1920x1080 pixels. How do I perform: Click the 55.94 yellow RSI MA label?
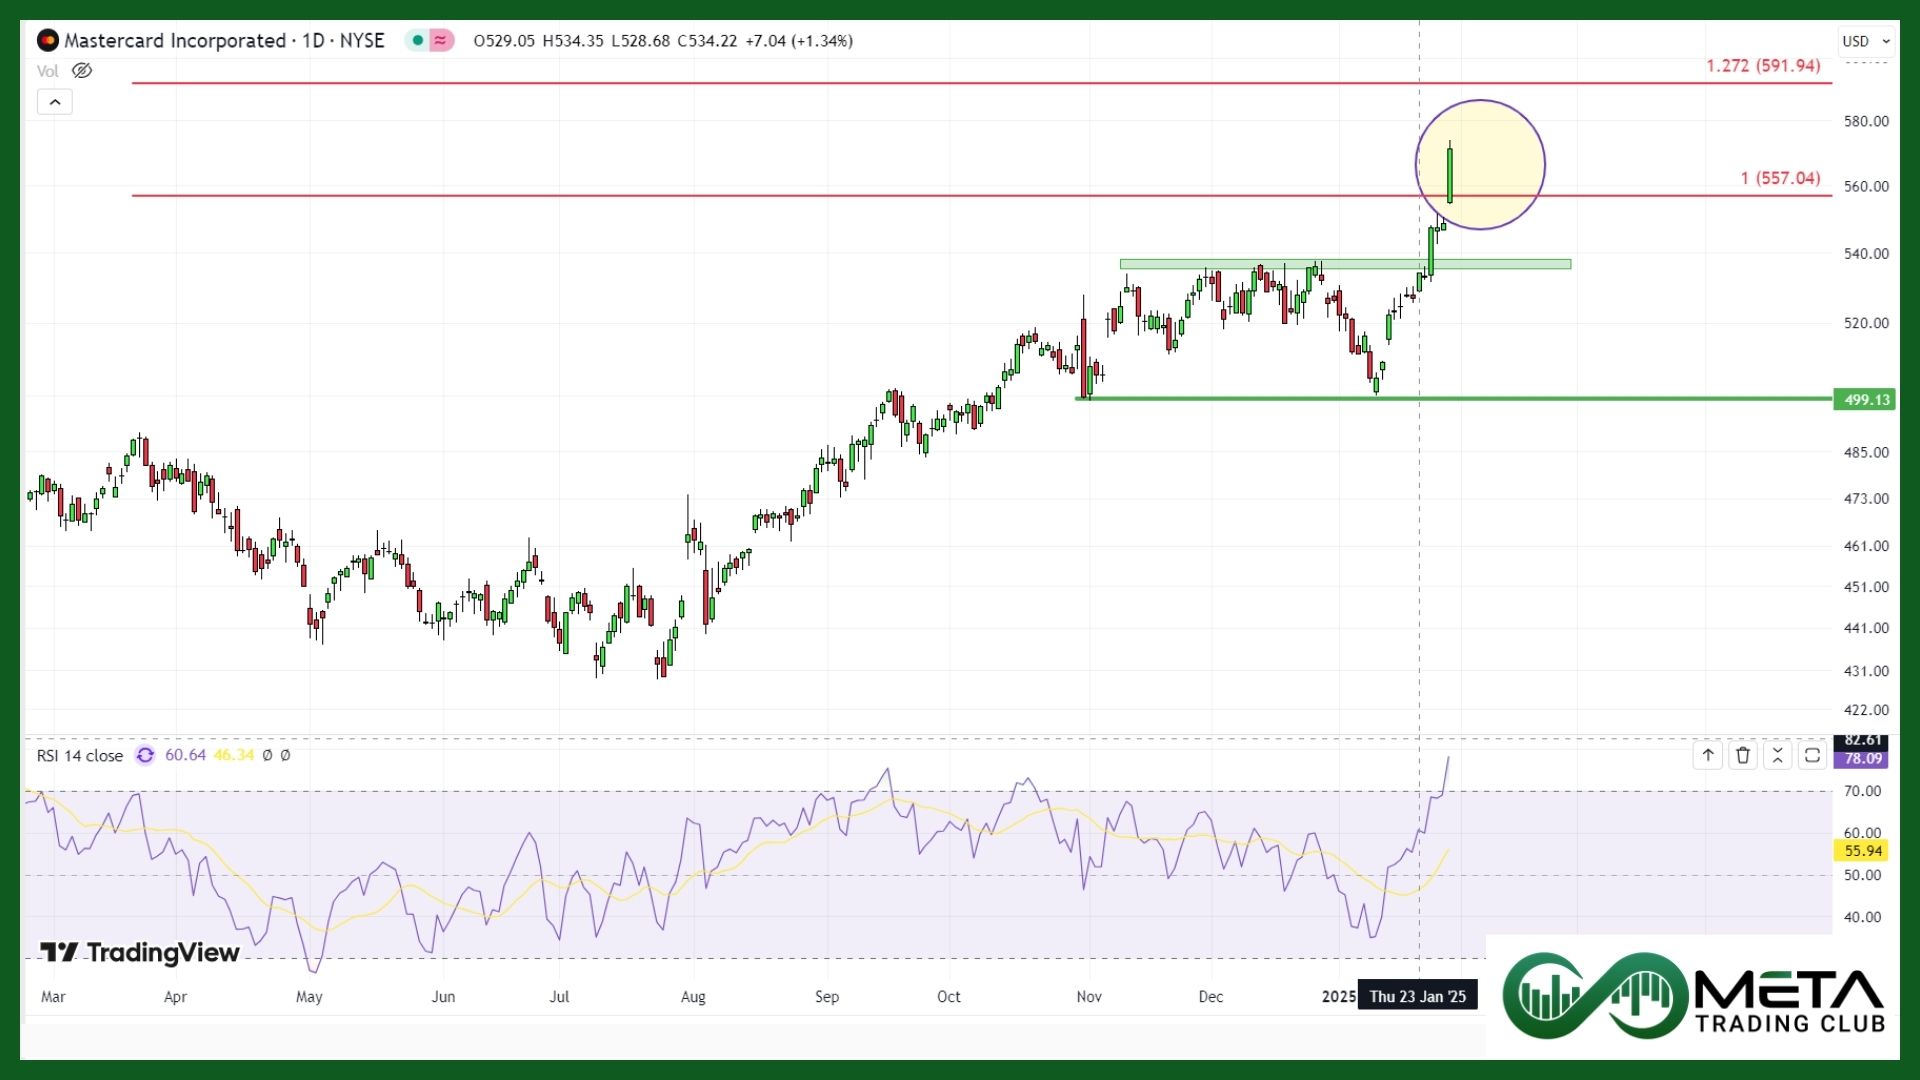point(1860,851)
